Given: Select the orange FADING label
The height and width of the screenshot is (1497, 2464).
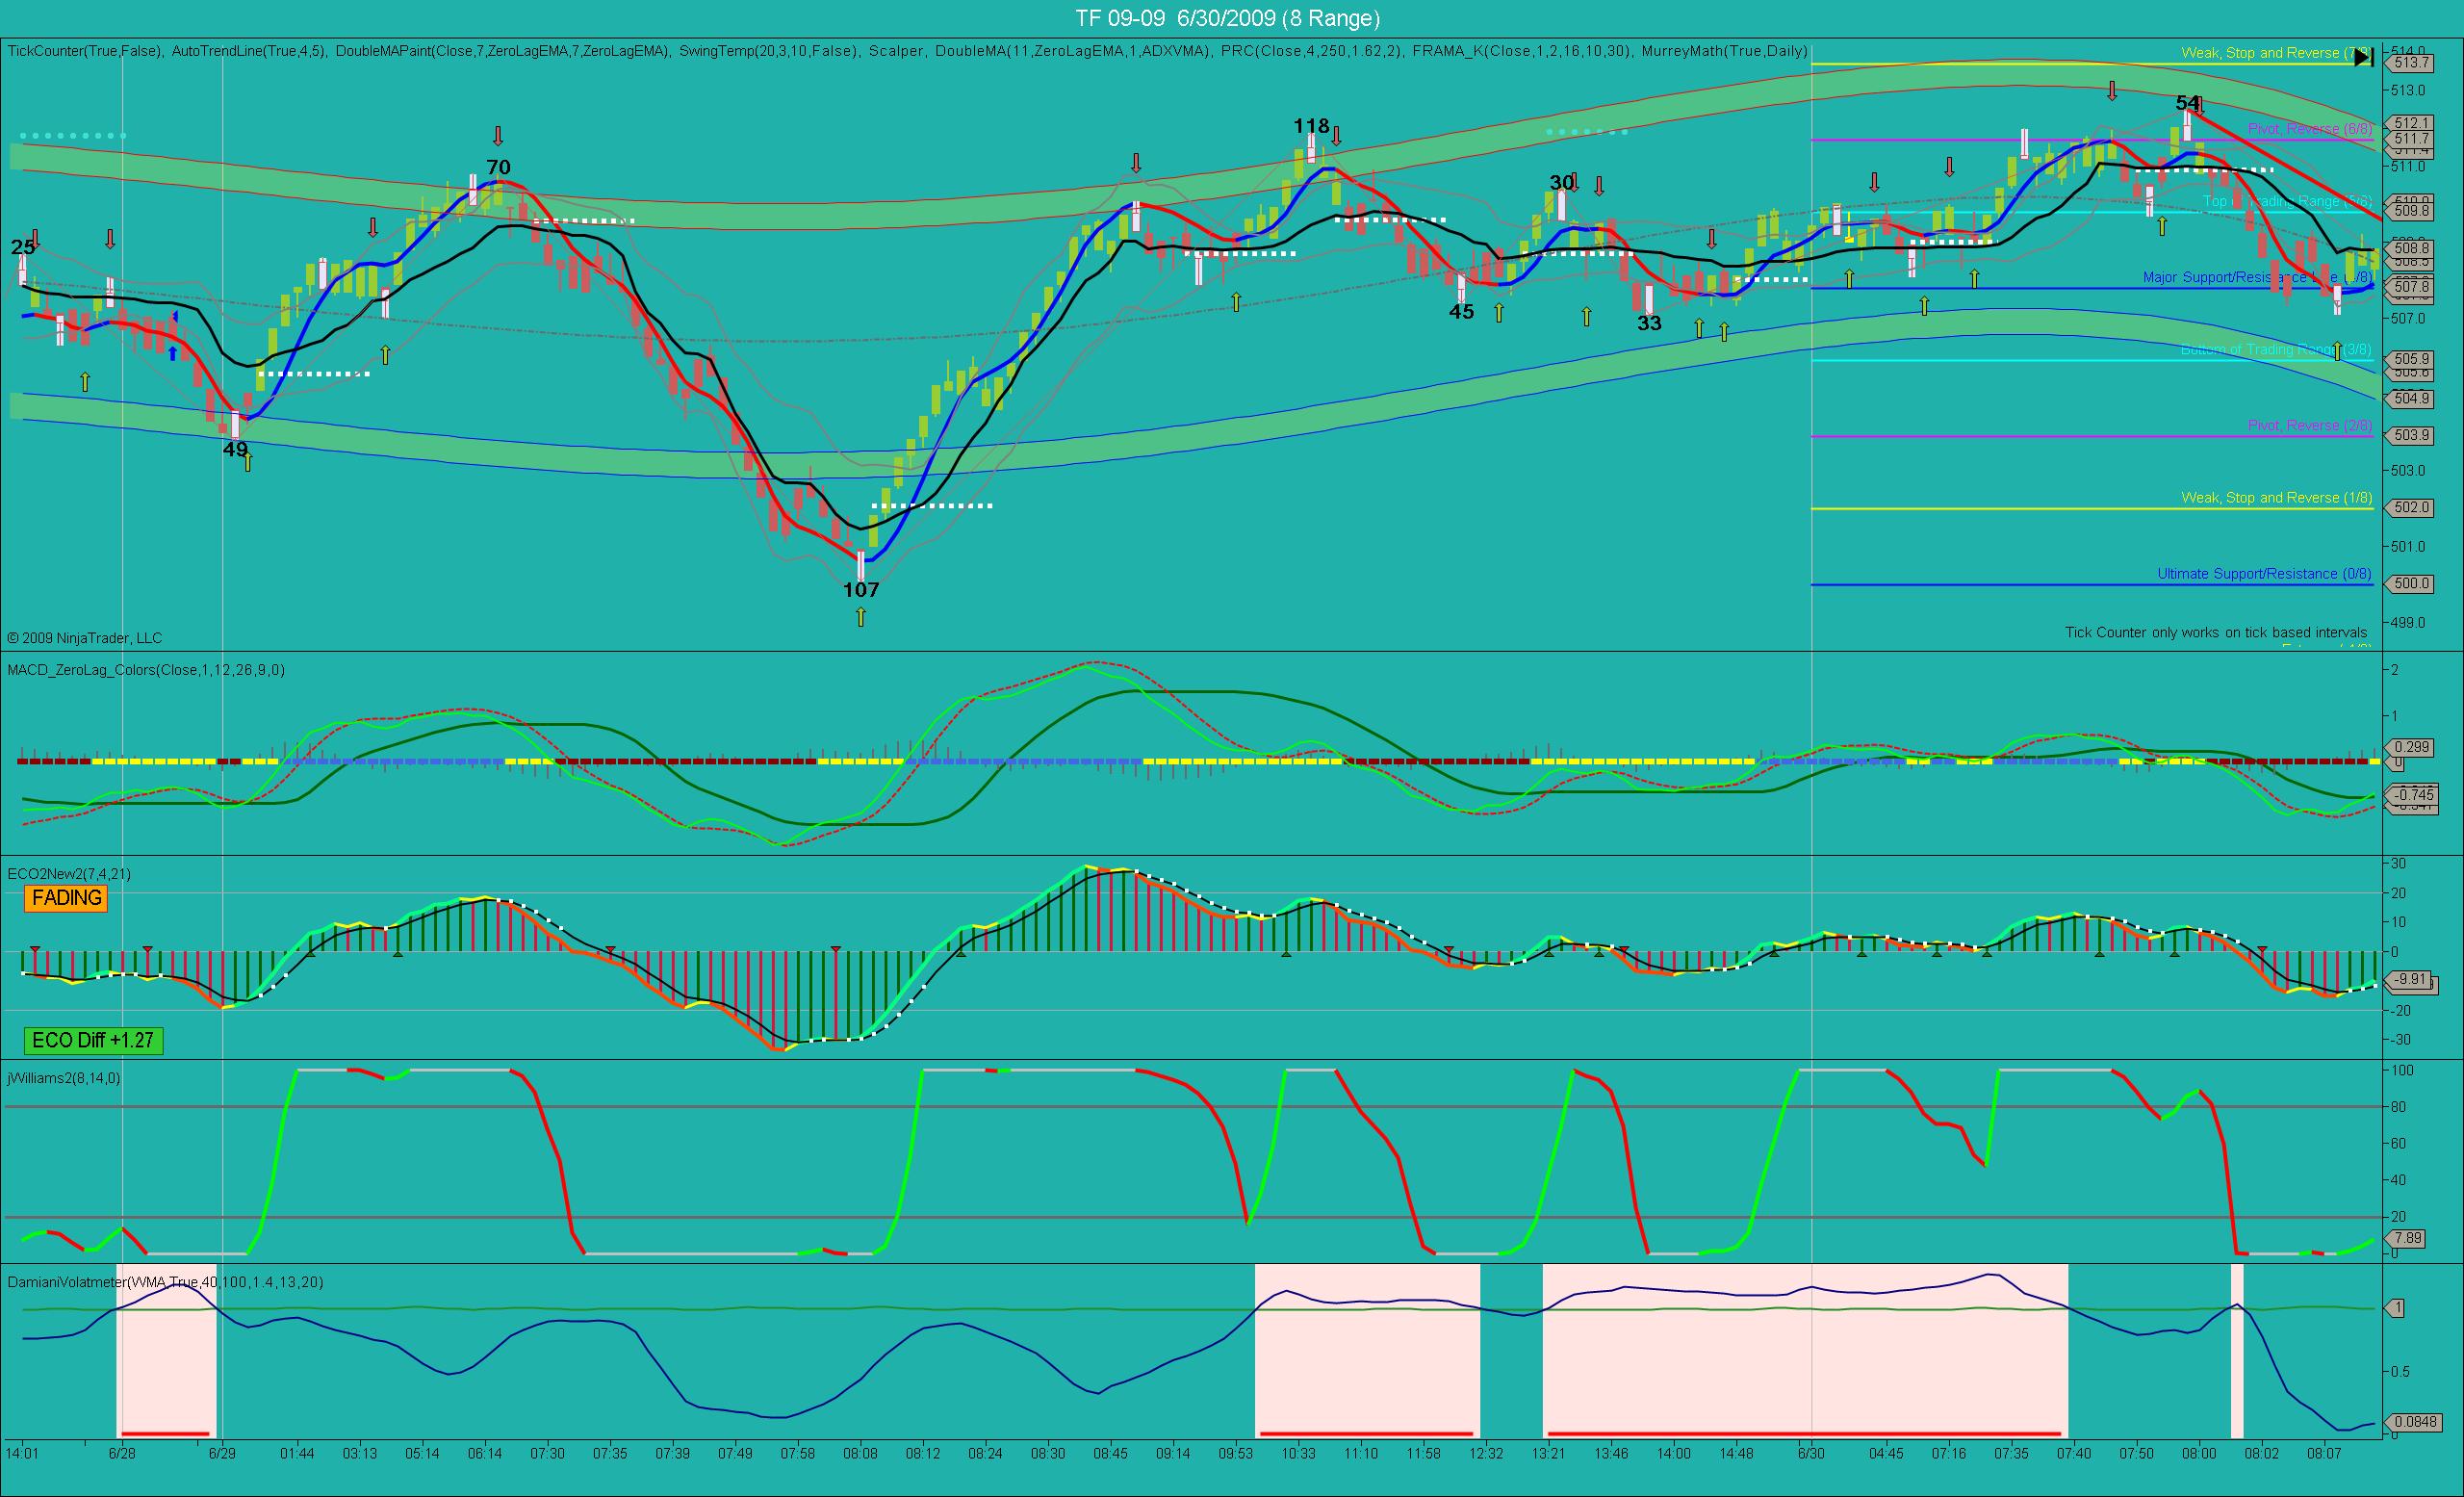Looking at the screenshot, I should coord(66,898).
